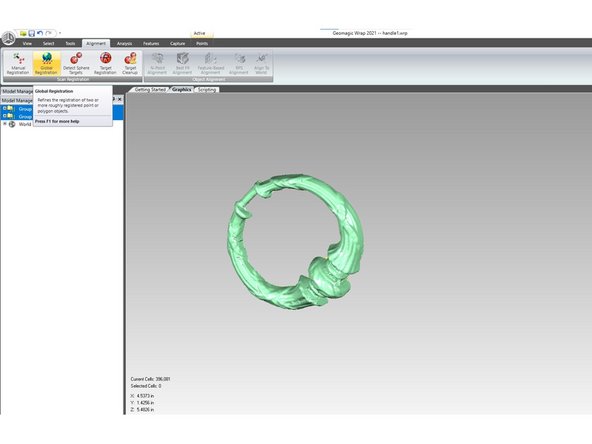Close the Model Manager panel
Image resolution: width=592 pixels, height=444 pixels.
tap(120, 99)
